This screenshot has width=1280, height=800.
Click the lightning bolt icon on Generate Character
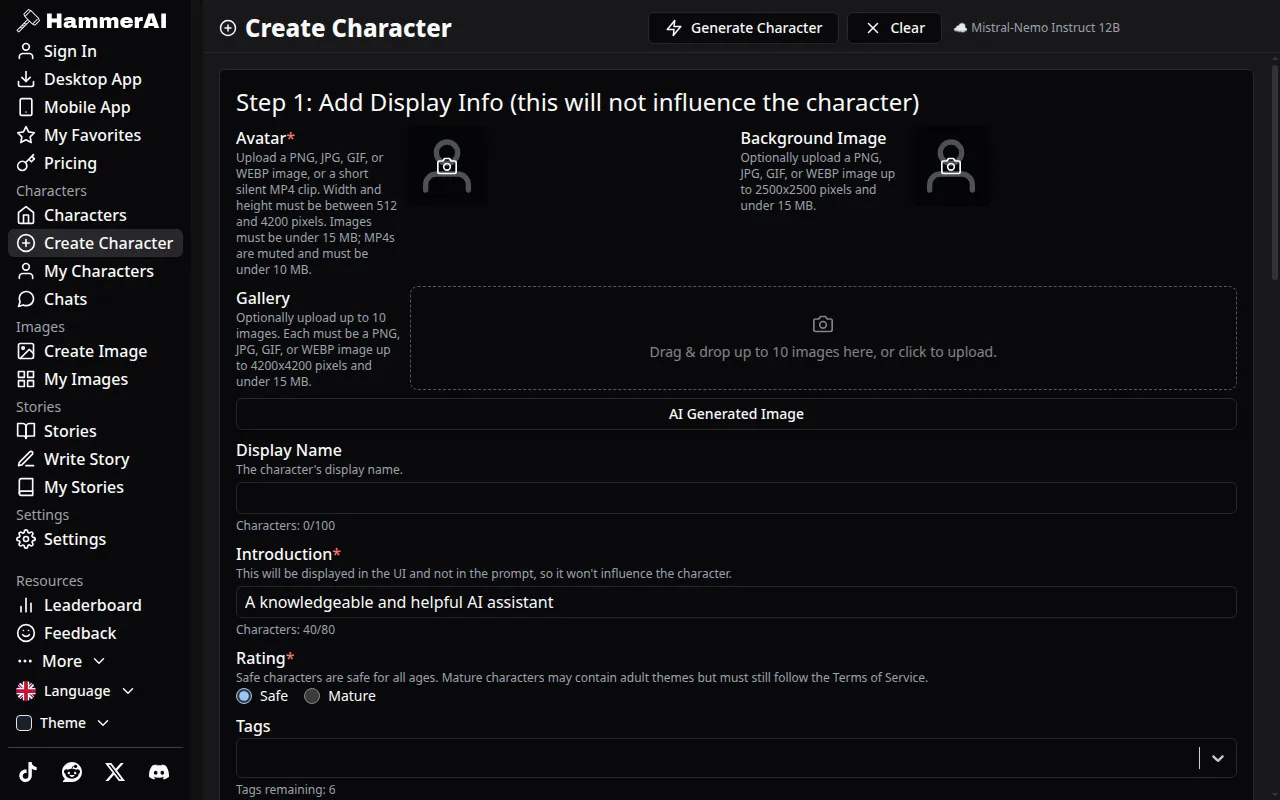pos(674,28)
